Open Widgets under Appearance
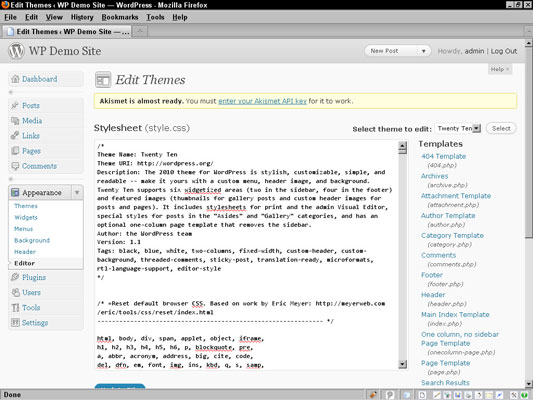The image size is (533, 400). click(x=26, y=218)
